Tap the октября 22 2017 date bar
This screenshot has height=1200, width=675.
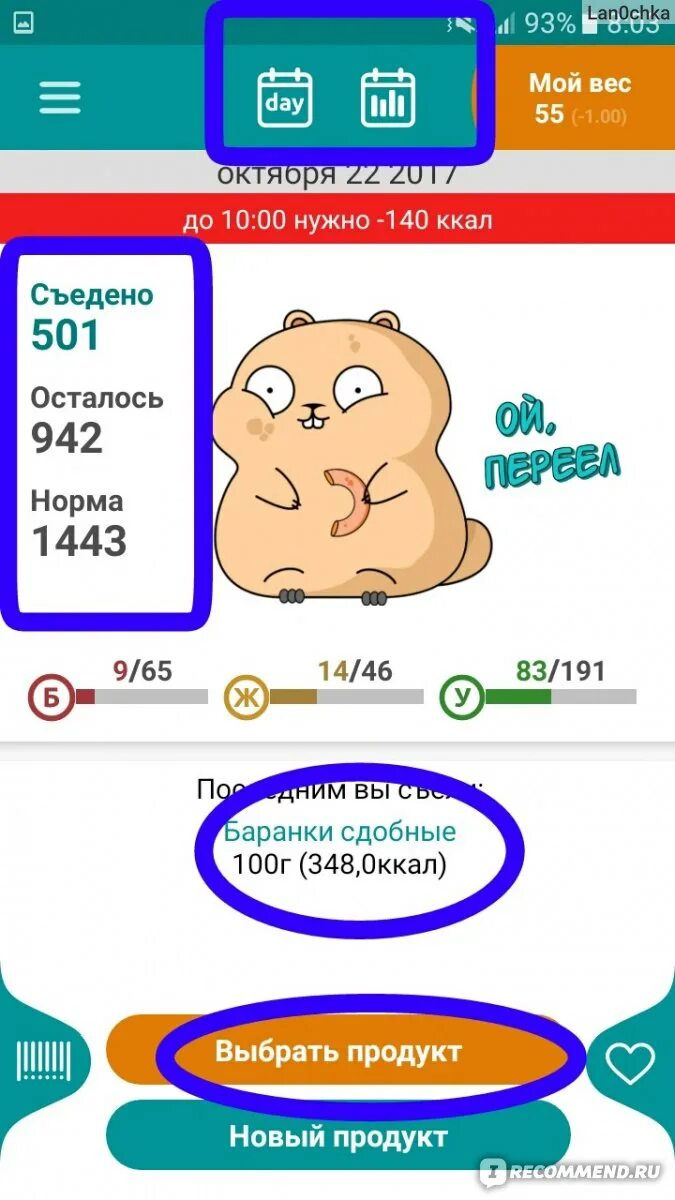tap(337, 174)
